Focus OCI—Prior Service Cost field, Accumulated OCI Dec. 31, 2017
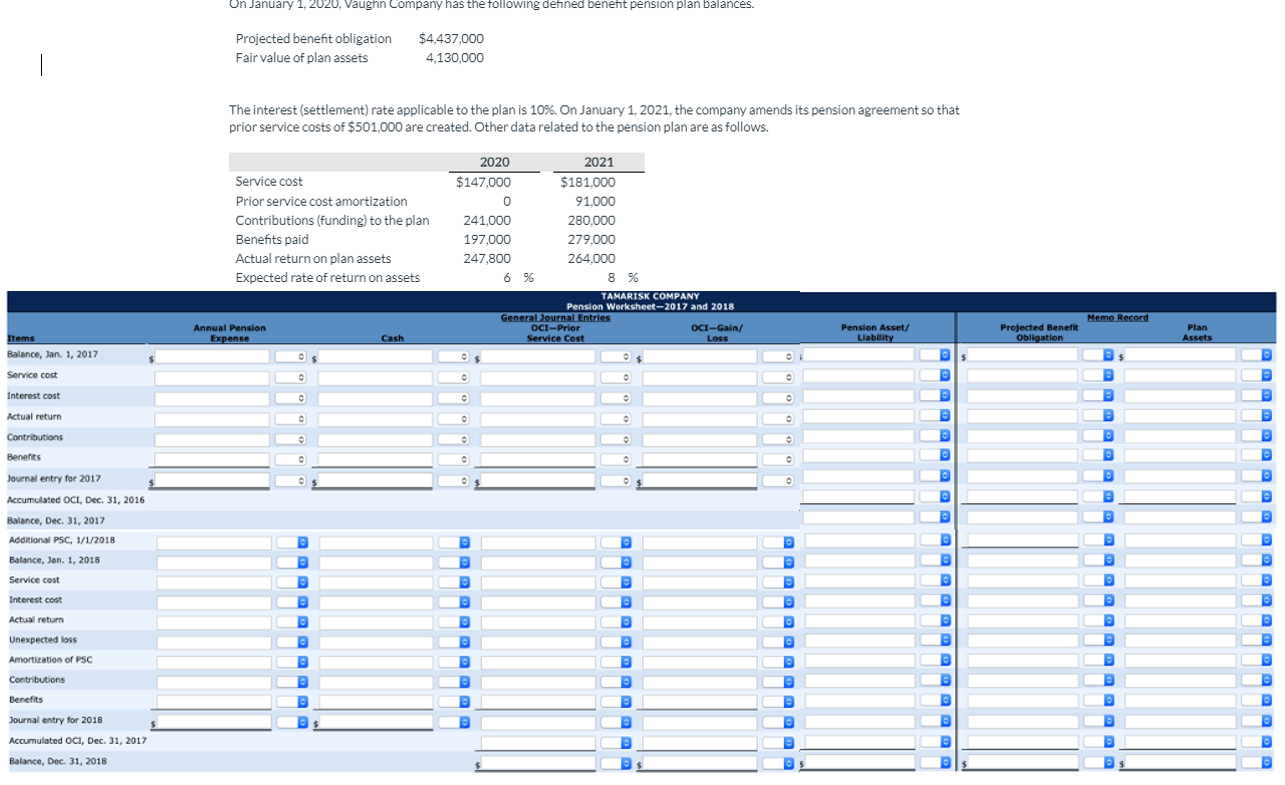Viewport: 1285px width, 785px height. (539, 743)
